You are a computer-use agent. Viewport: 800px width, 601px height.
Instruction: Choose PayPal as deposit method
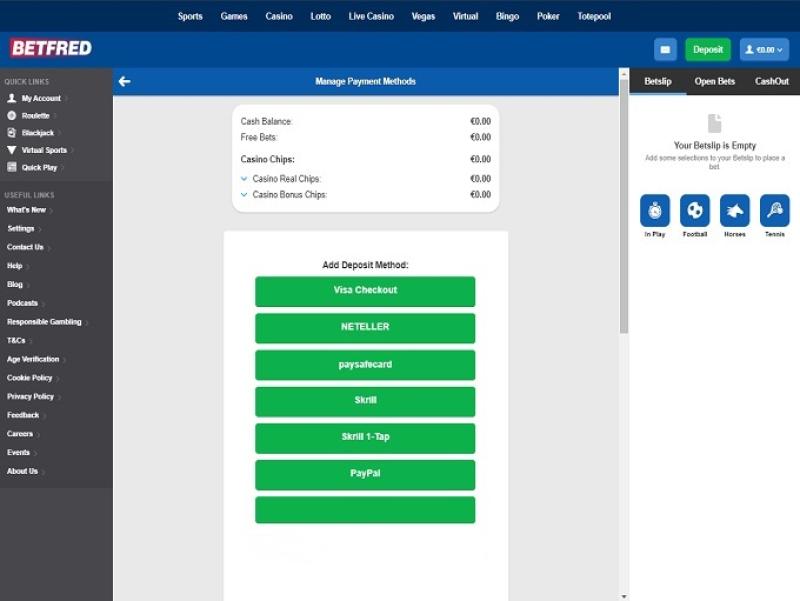pyautogui.click(x=365, y=474)
